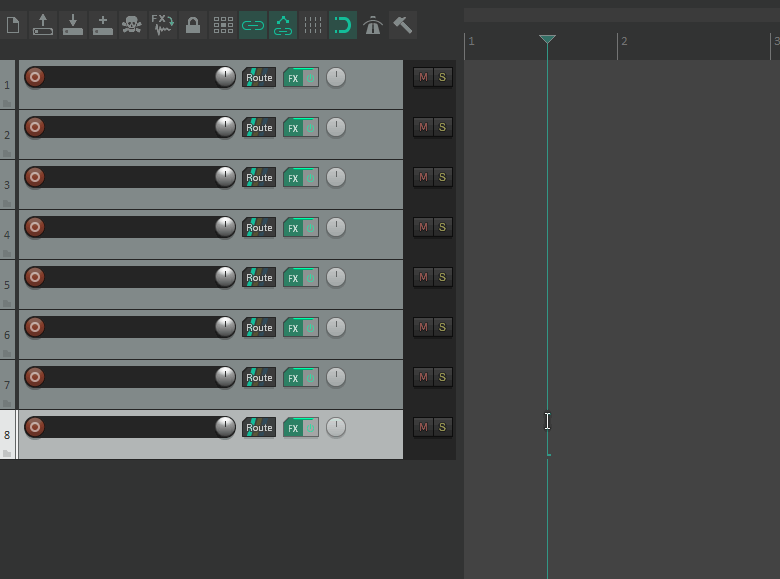Select track number 5
The image size is (780, 579).
tap(7, 285)
